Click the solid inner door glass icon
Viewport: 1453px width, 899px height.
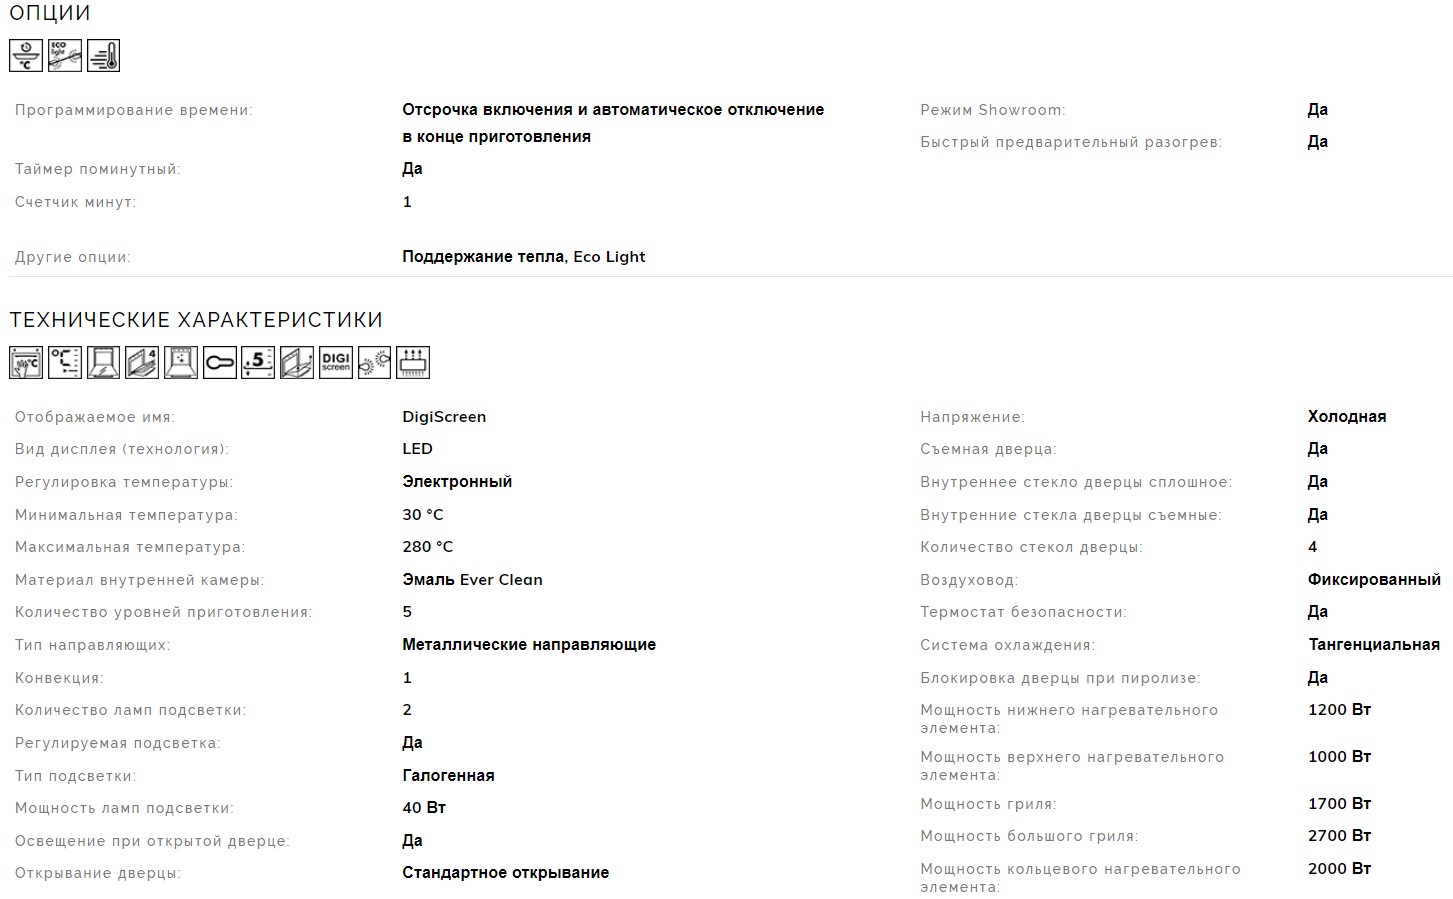point(104,362)
